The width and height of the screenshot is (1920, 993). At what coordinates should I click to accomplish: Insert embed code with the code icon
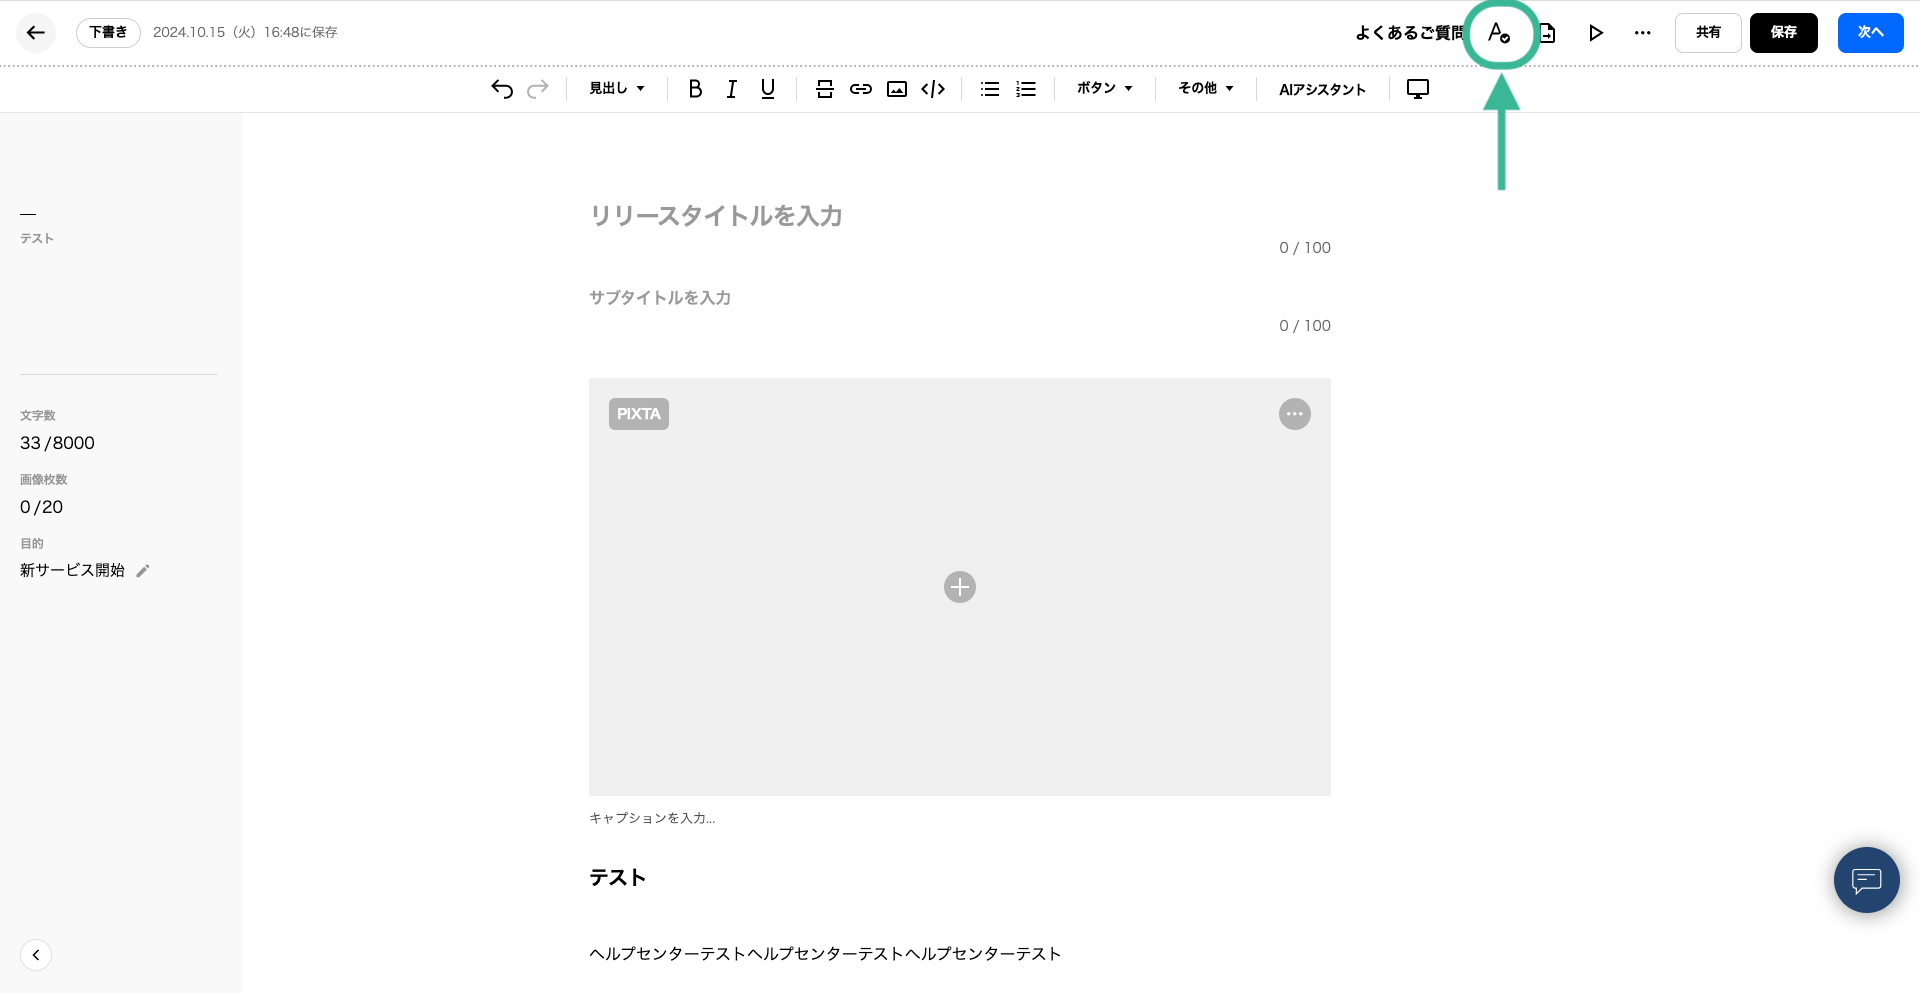click(933, 89)
